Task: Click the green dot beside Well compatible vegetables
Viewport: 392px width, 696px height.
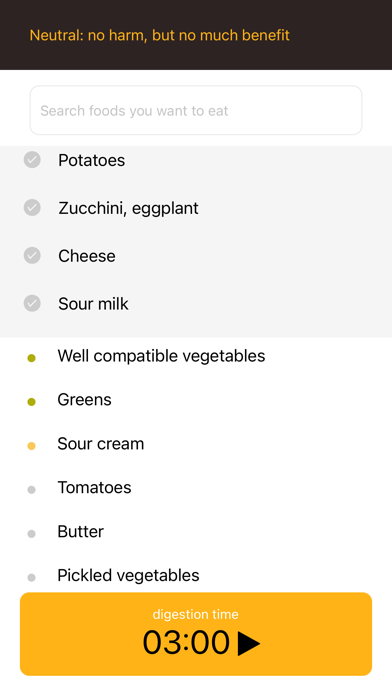Action: (x=32, y=358)
